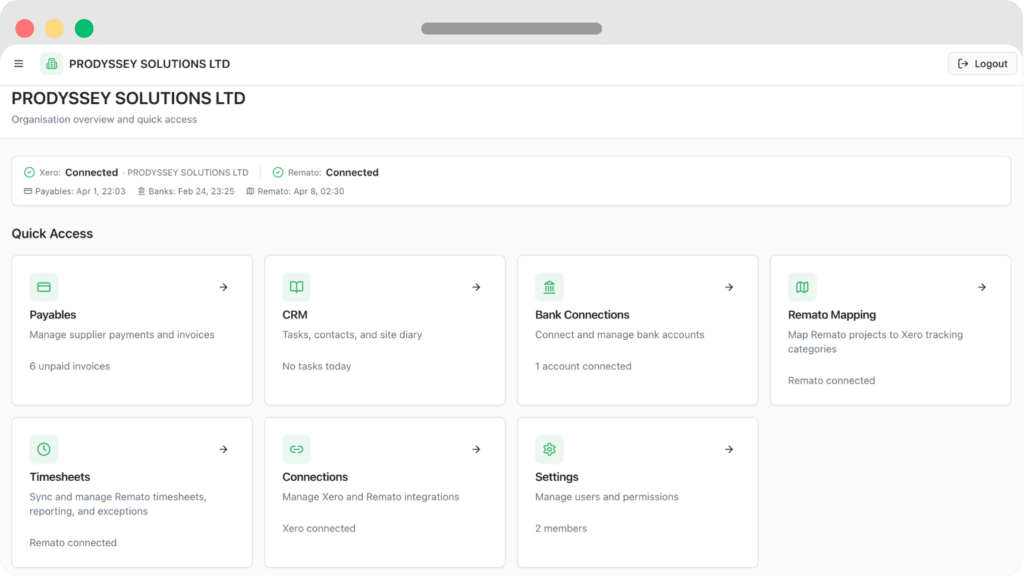Viewport: 1024px width, 576px height.
Task: Click the yellow minimize window button
Action: coord(54,29)
